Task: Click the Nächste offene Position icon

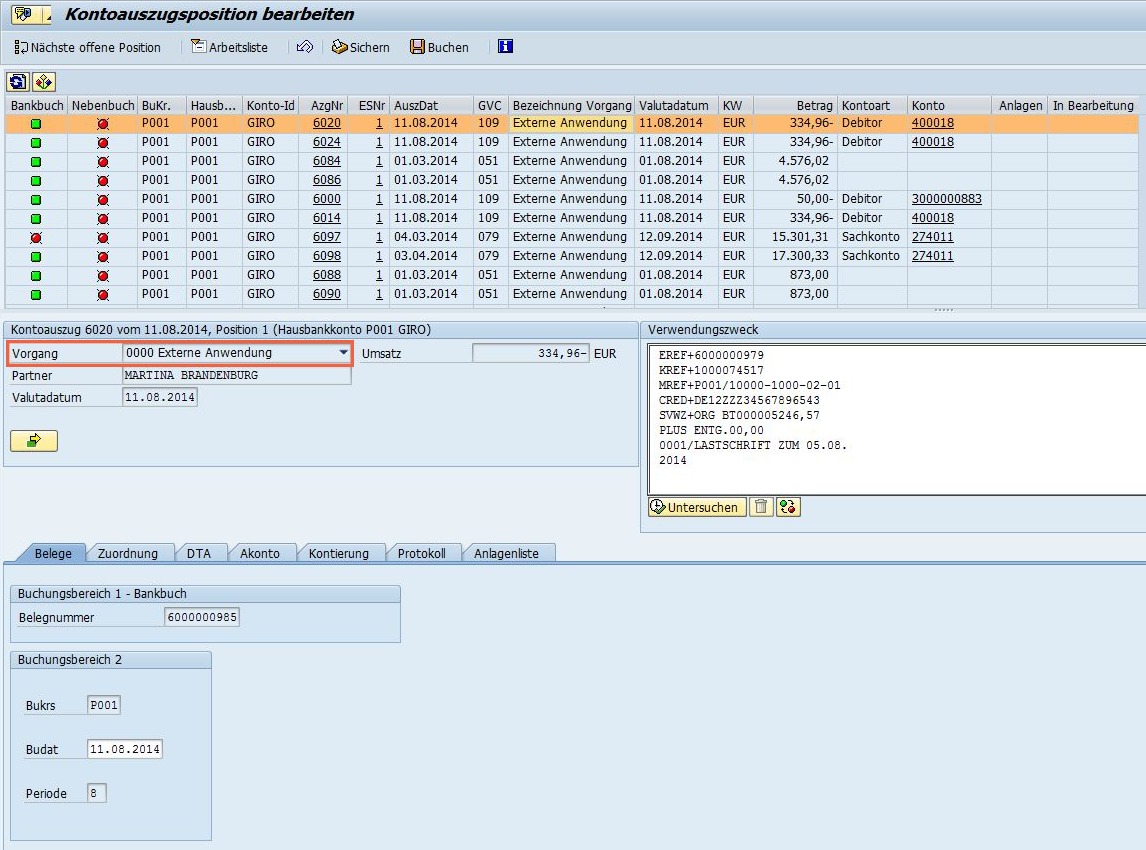Action: [x=88, y=46]
